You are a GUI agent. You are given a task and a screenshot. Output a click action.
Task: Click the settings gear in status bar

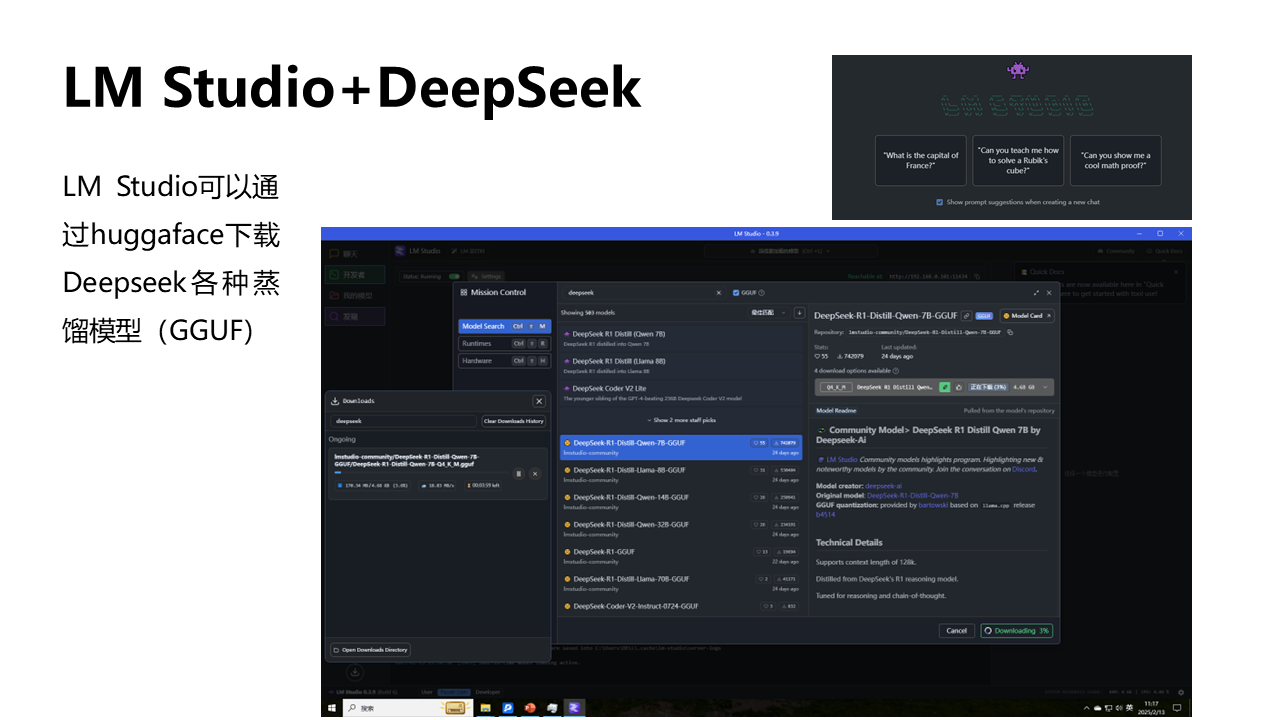click(x=1181, y=692)
